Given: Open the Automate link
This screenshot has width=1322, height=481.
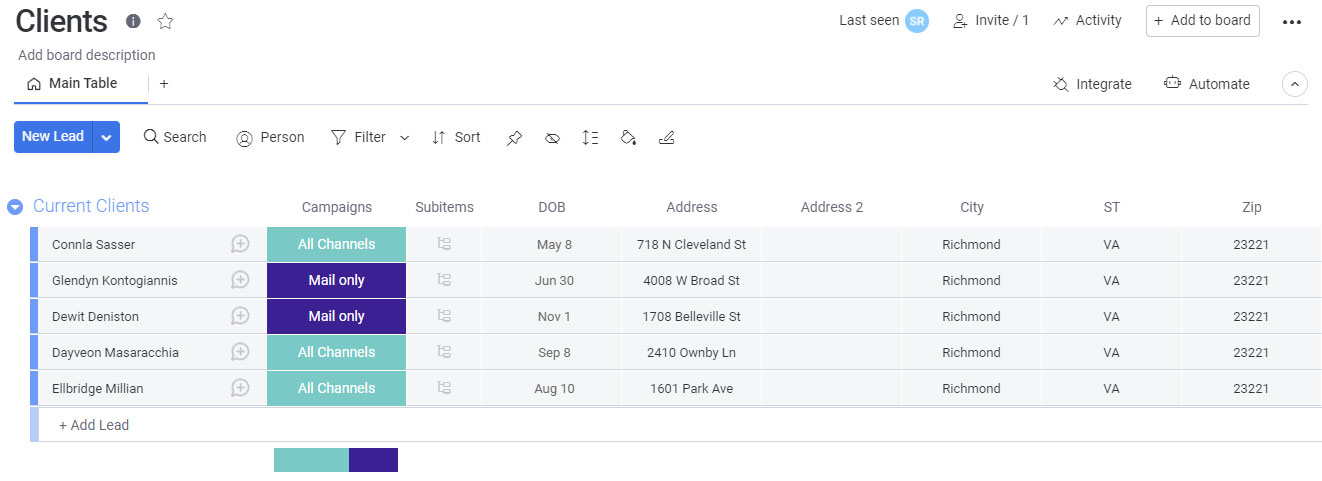Looking at the screenshot, I should (1207, 85).
